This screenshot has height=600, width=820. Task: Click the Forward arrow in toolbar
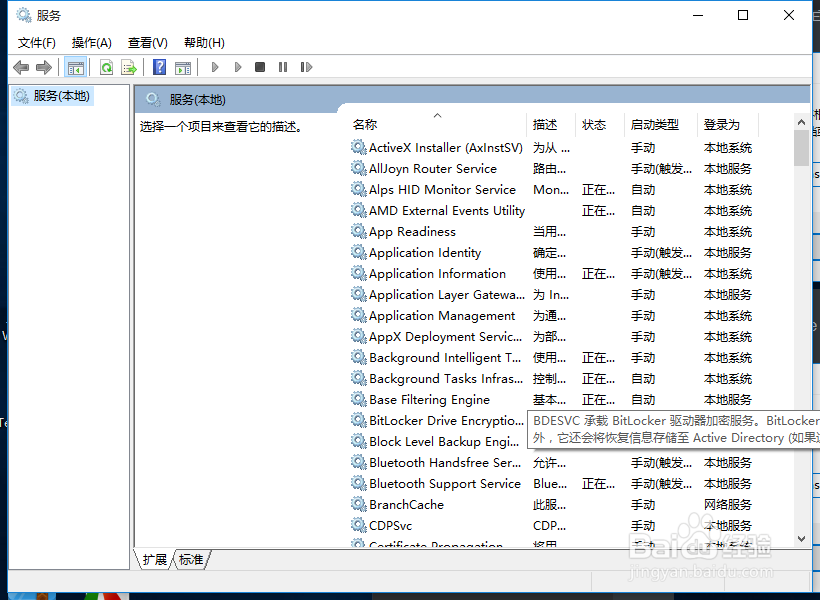(x=44, y=67)
